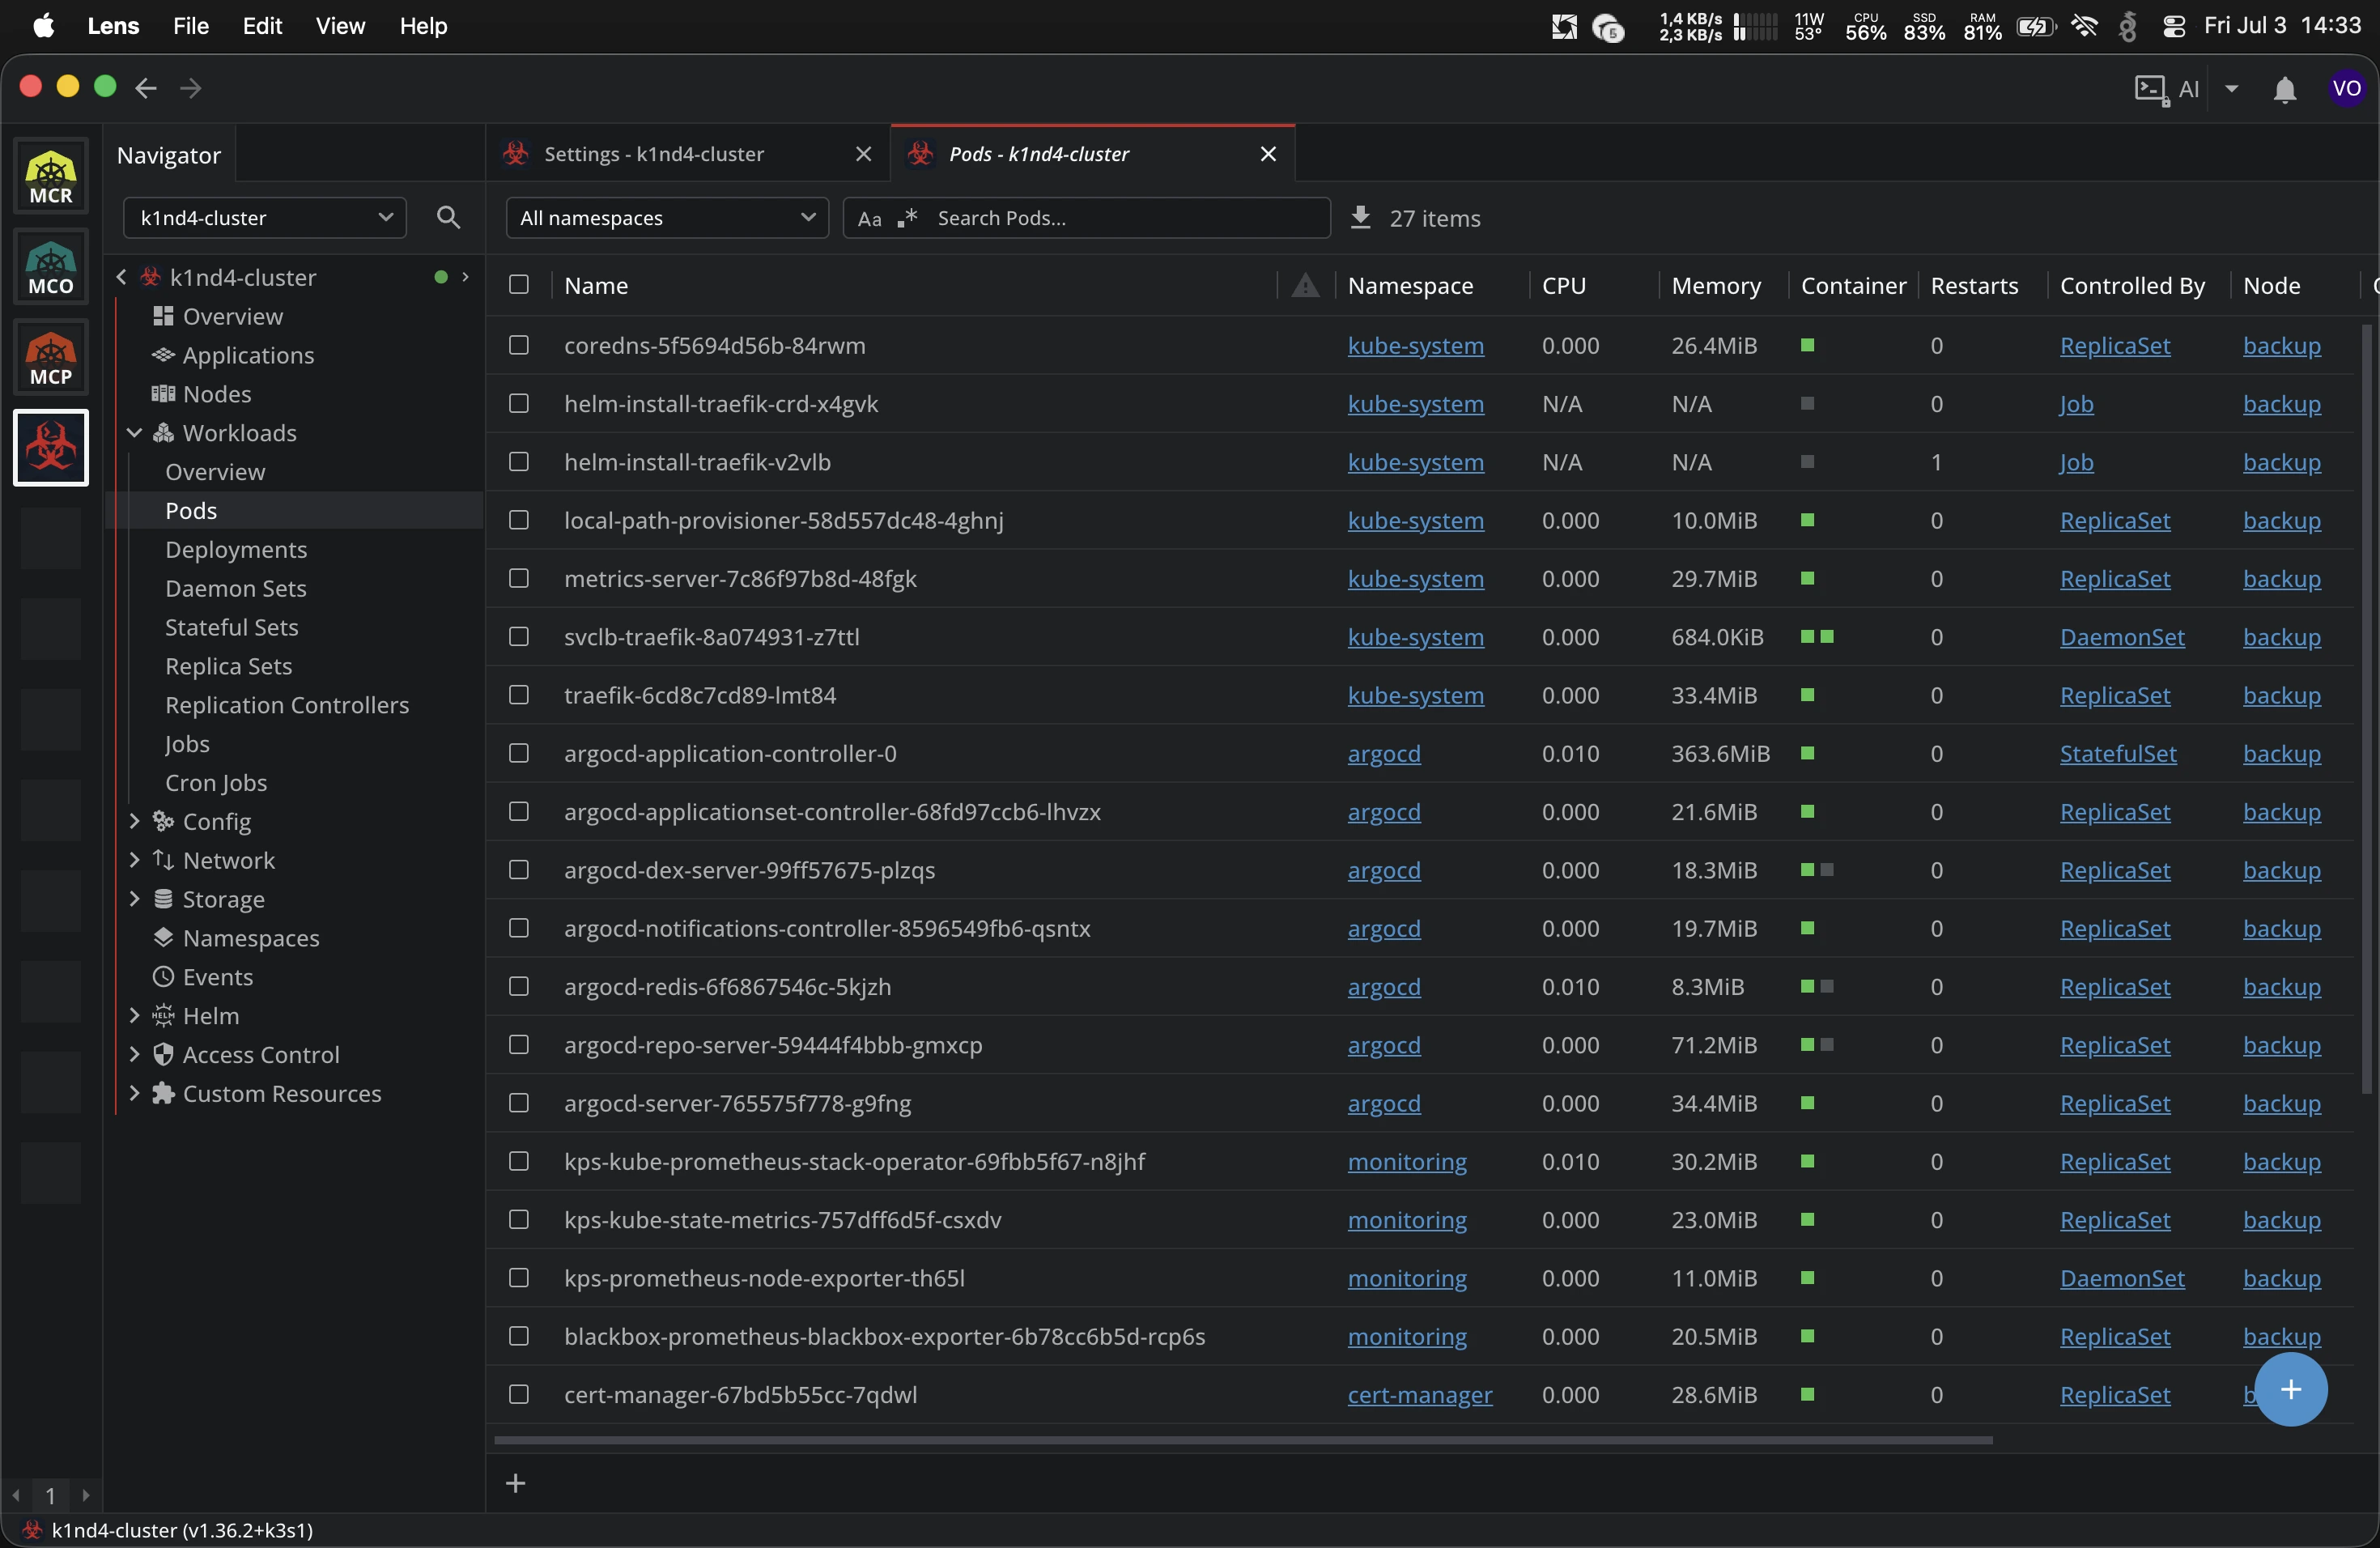Screen dimensions: 2380x1548
Task: Toggle regex search icon in Search Pods
Action: coord(907,217)
